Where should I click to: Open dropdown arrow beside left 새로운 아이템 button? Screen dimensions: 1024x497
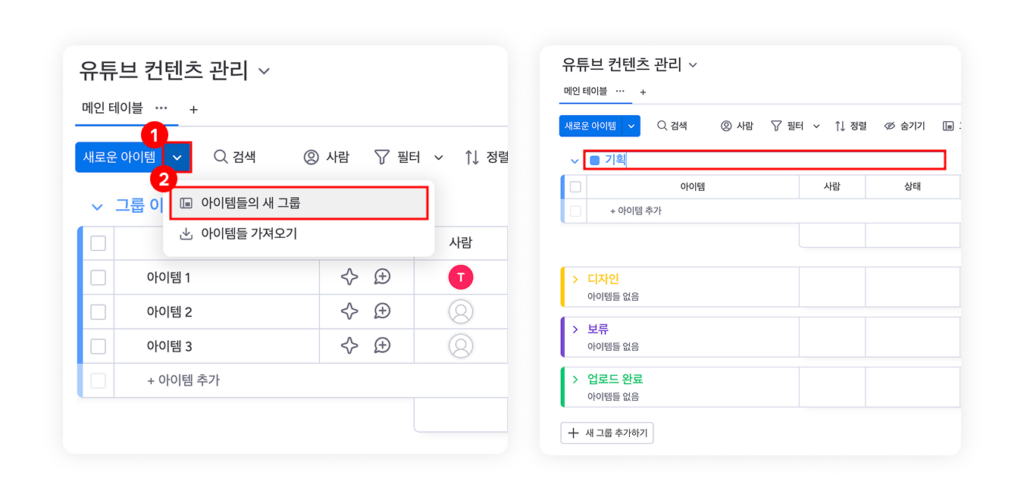point(177,157)
